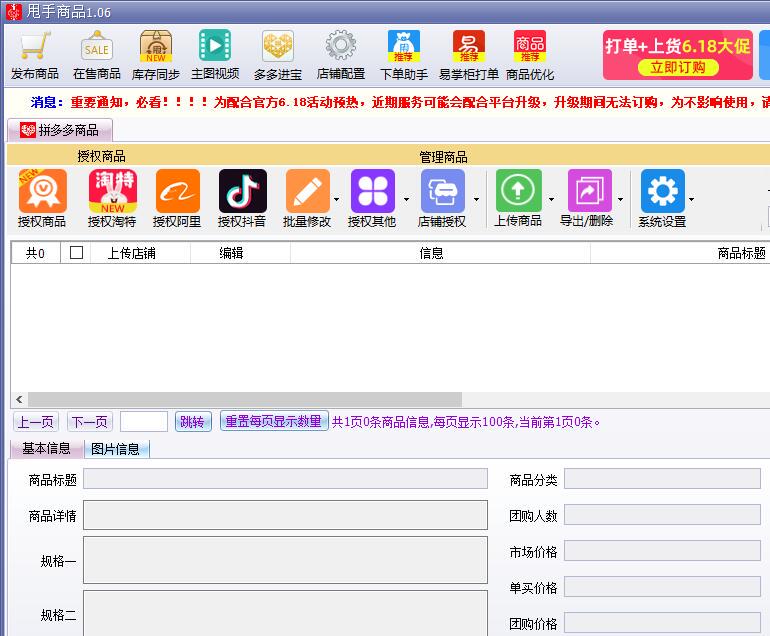Click the 市场价格 field

[662, 551]
